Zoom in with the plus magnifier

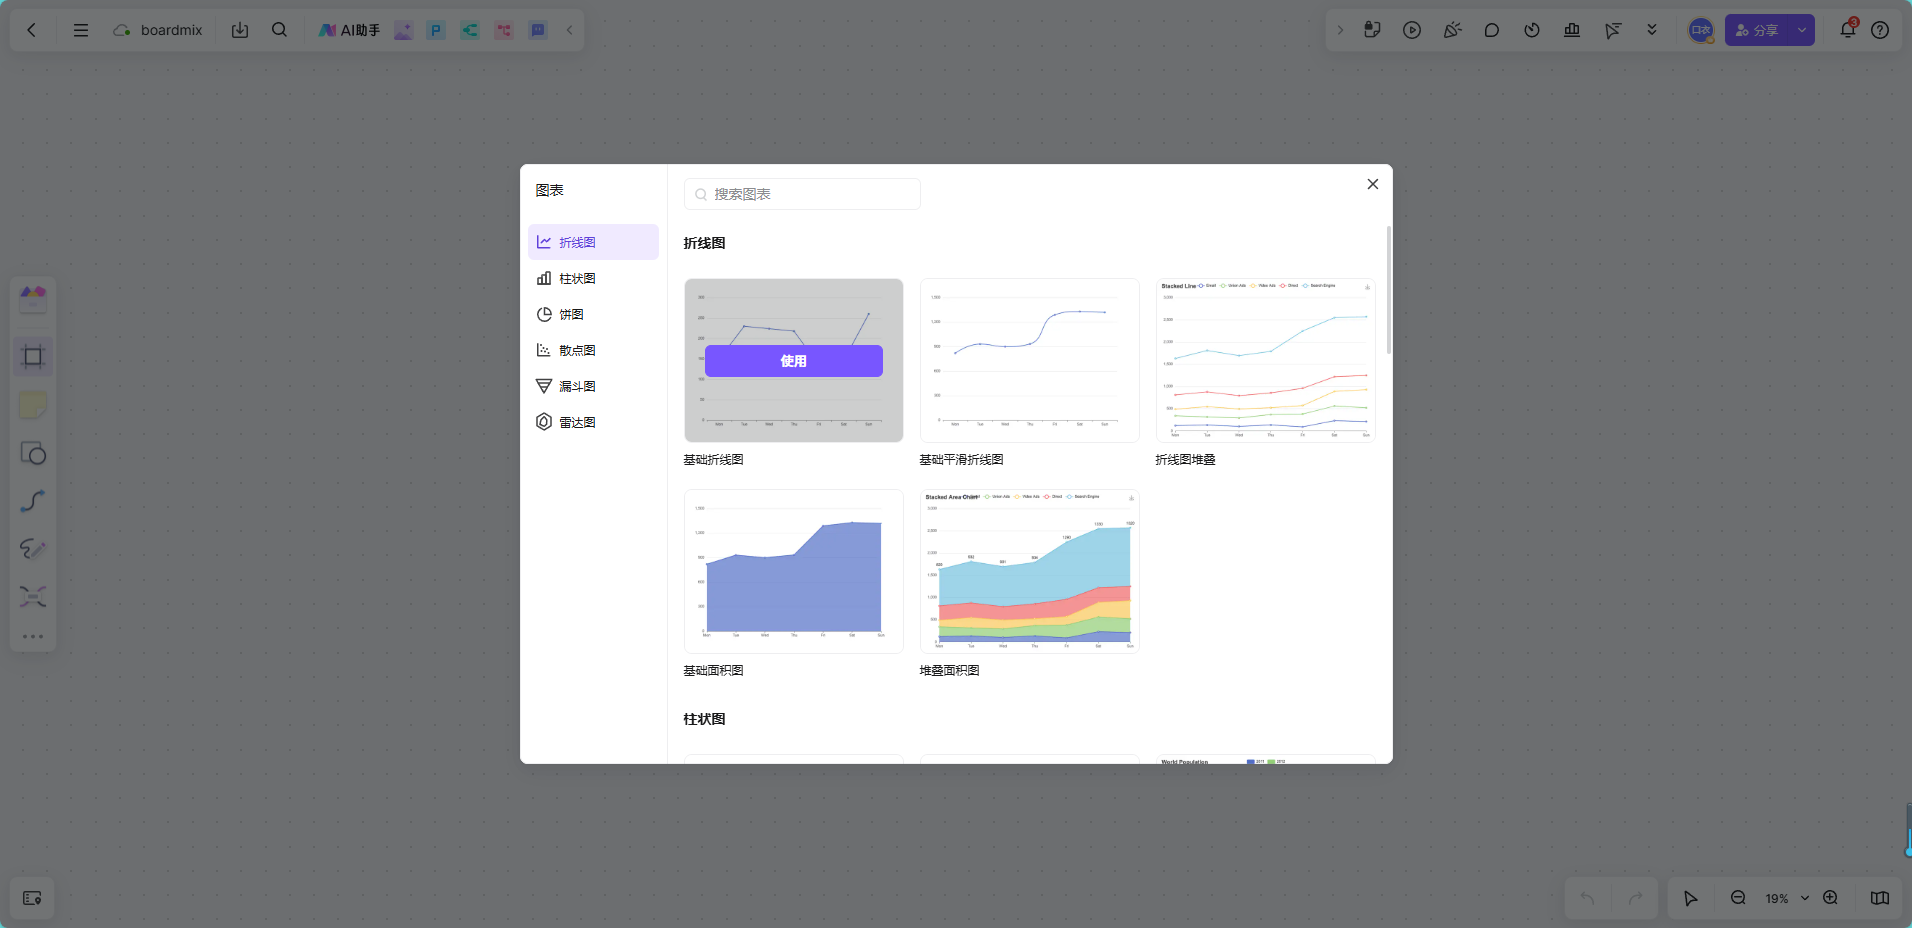pos(1830,898)
